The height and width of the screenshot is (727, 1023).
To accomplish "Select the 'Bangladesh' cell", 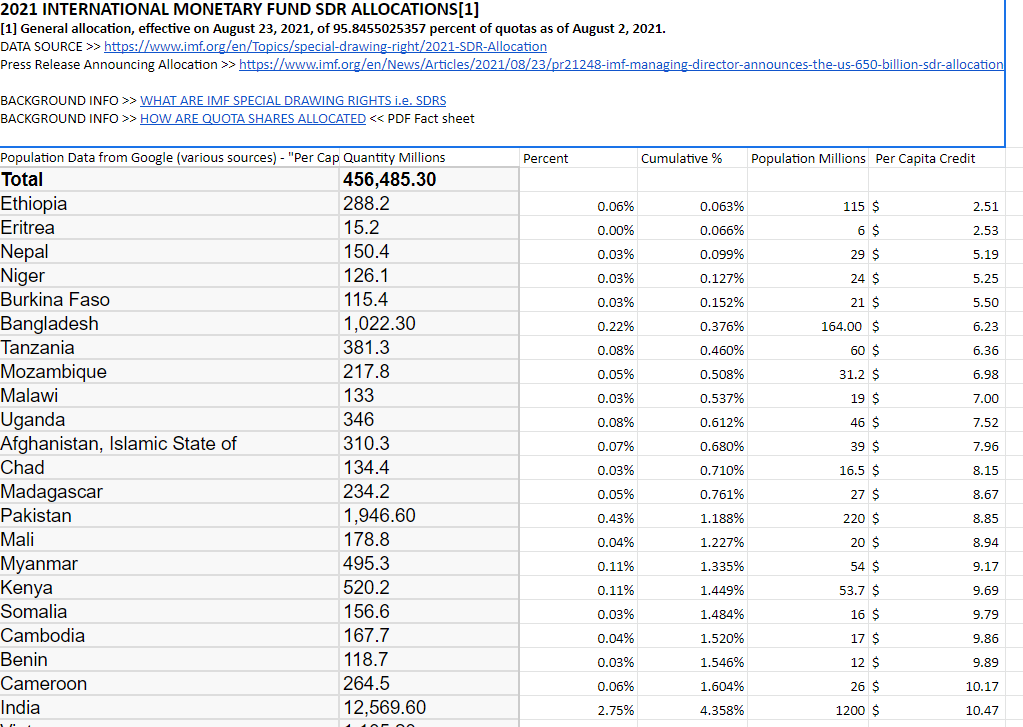I will [170, 324].
